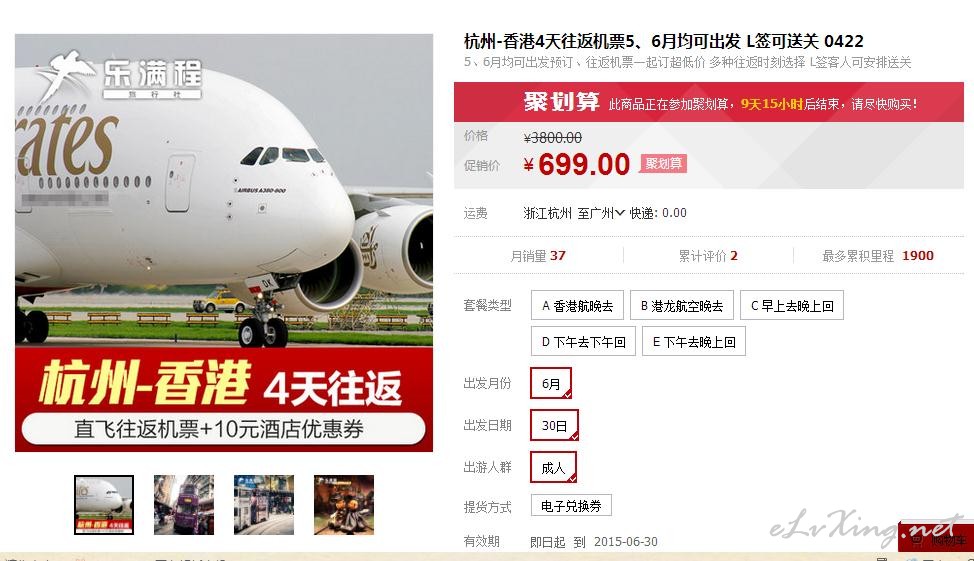
Task: Show the third street tram thumbnail
Action: click(264, 504)
